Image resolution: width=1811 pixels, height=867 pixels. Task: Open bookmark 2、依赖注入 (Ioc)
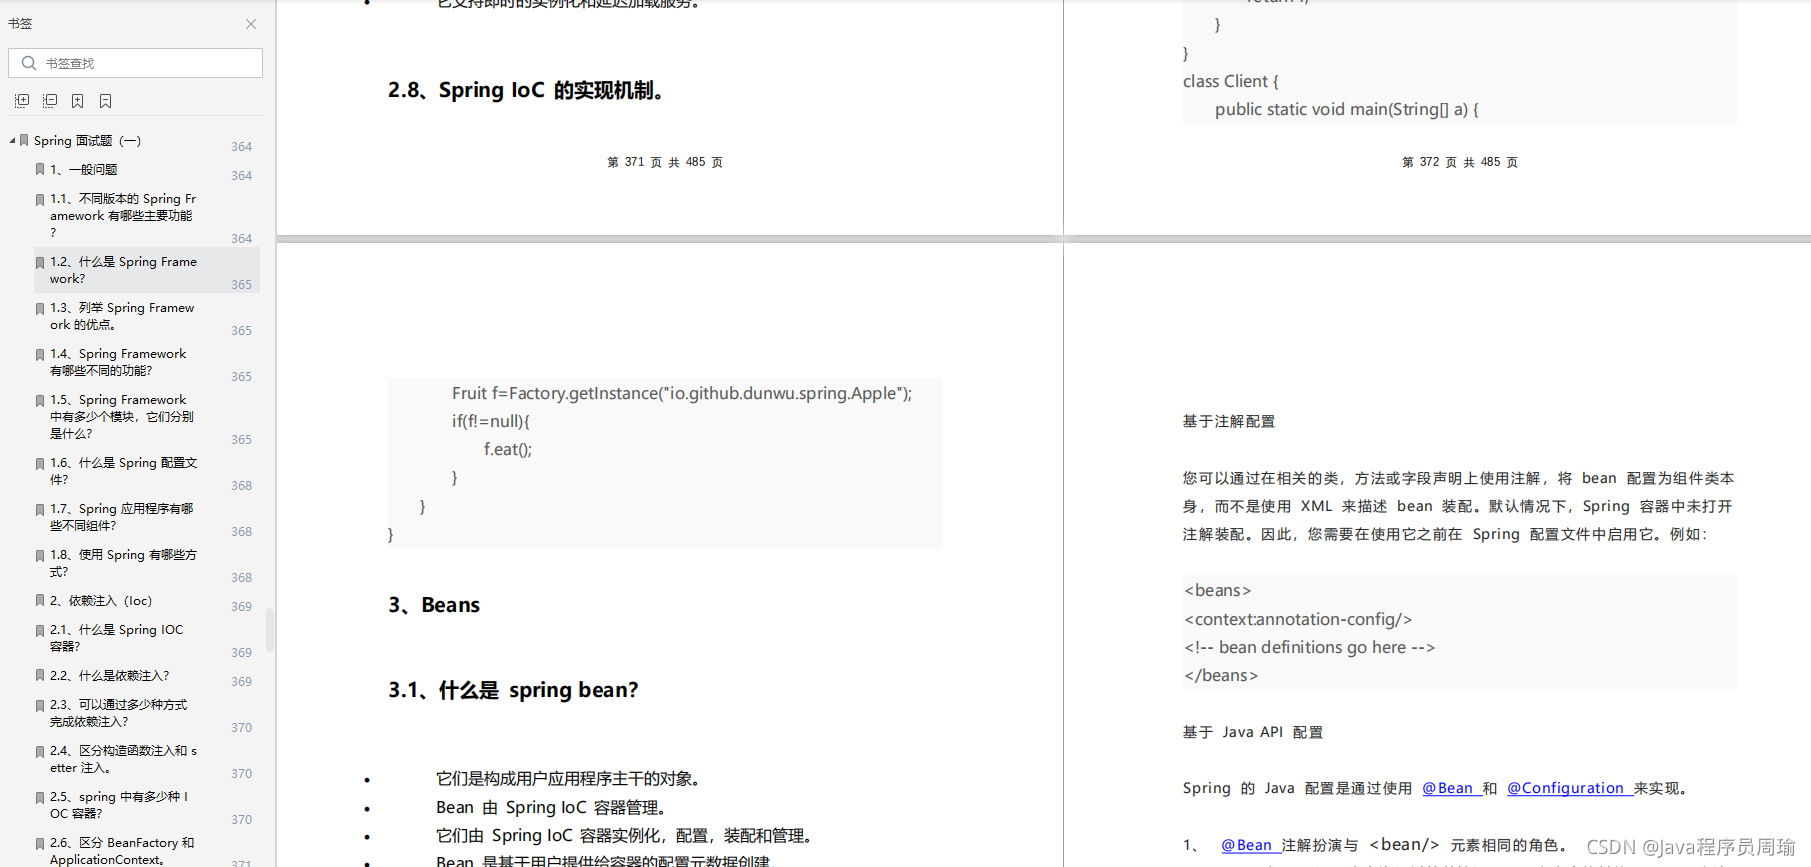coord(101,601)
